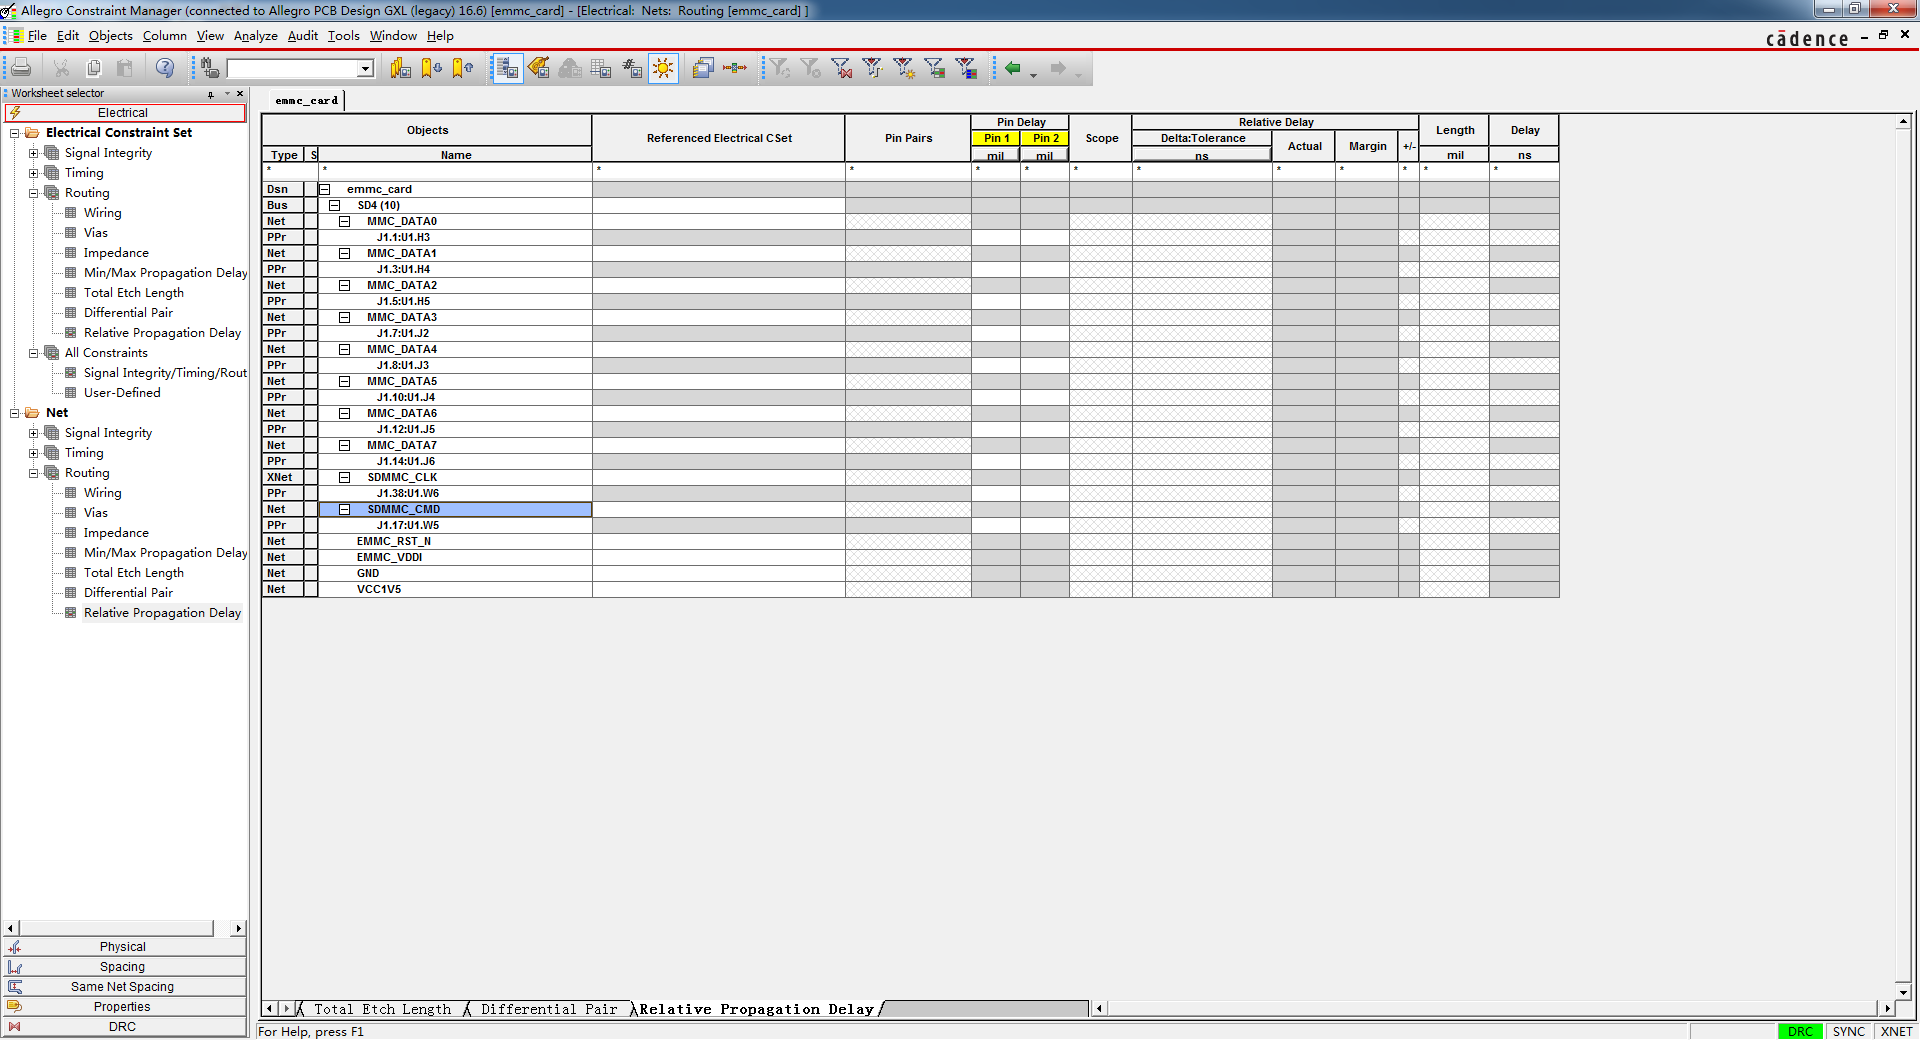Collapse the SDMMC_CLK xnet row

tap(344, 477)
